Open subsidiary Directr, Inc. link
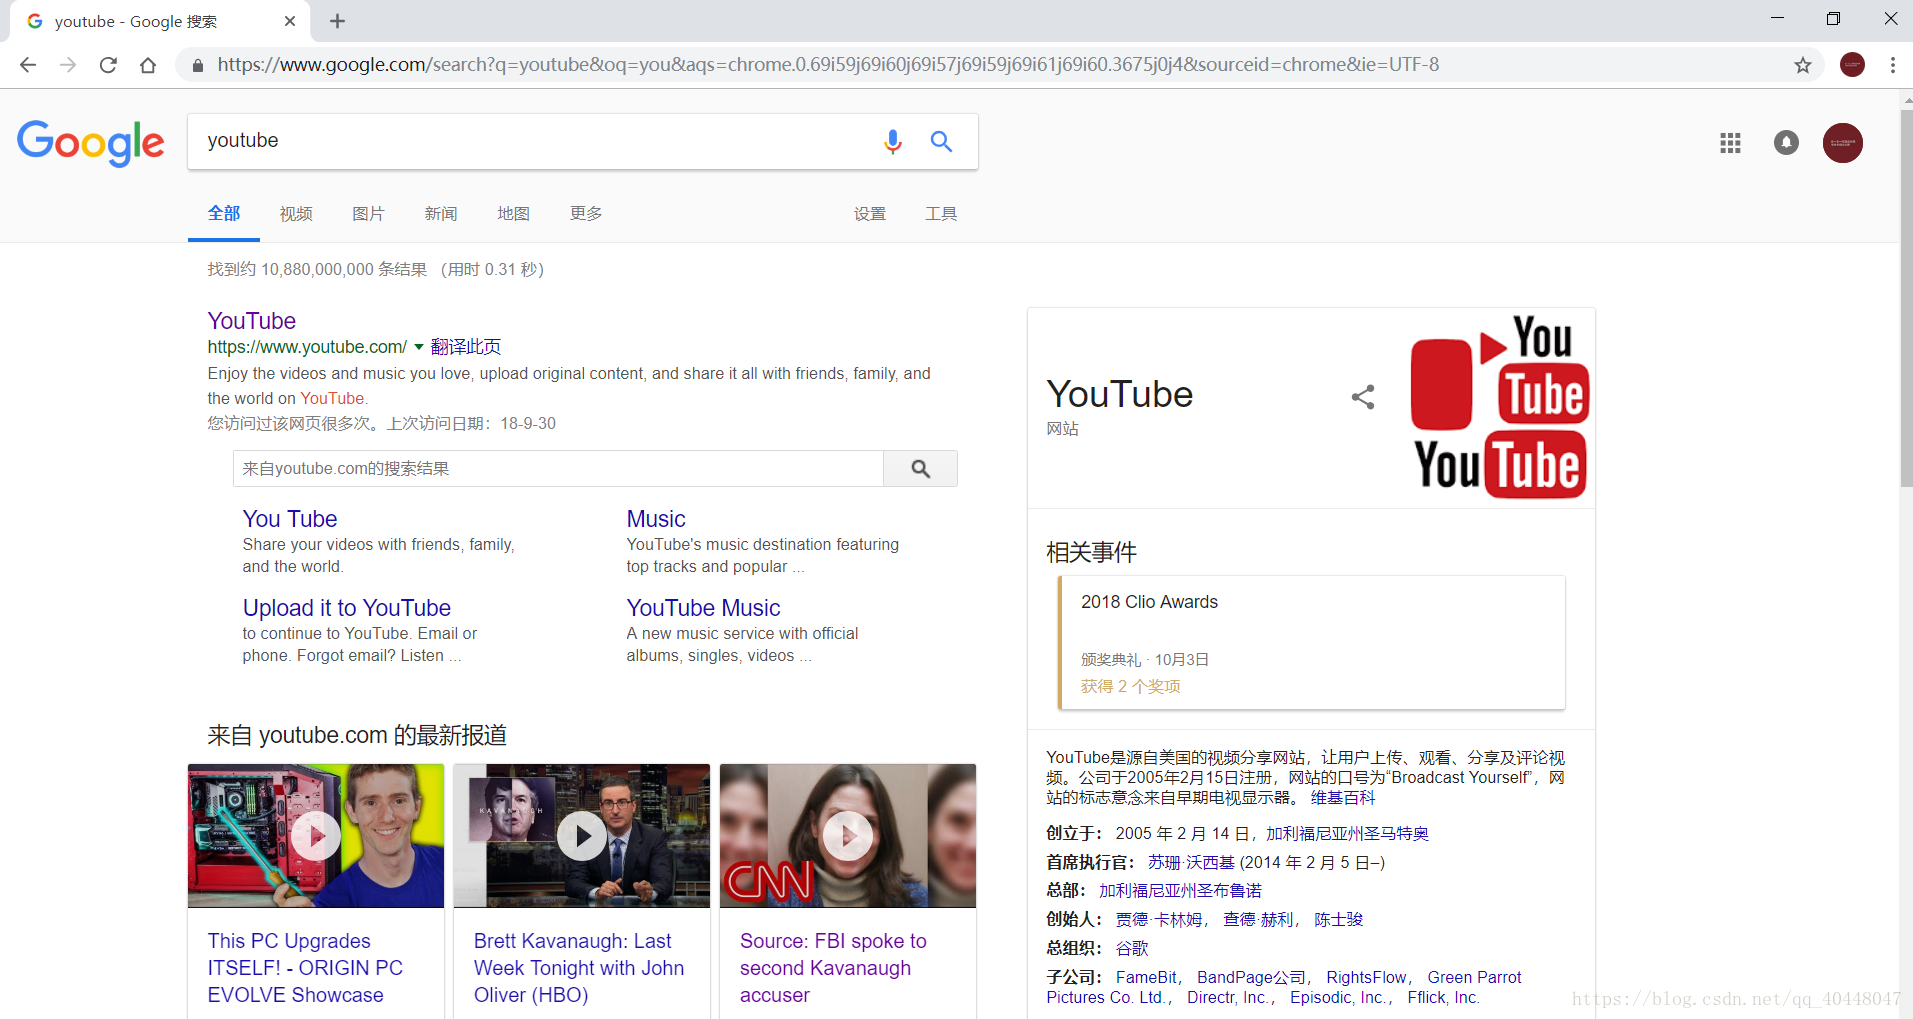Image resolution: width=1913 pixels, height=1019 pixels. [1228, 998]
